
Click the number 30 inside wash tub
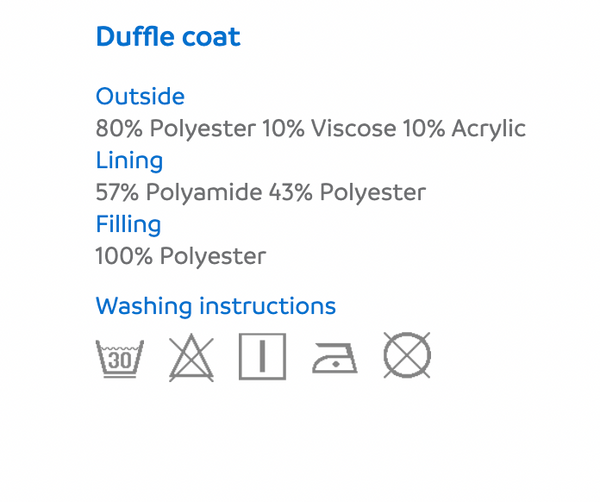coord(120,360)
